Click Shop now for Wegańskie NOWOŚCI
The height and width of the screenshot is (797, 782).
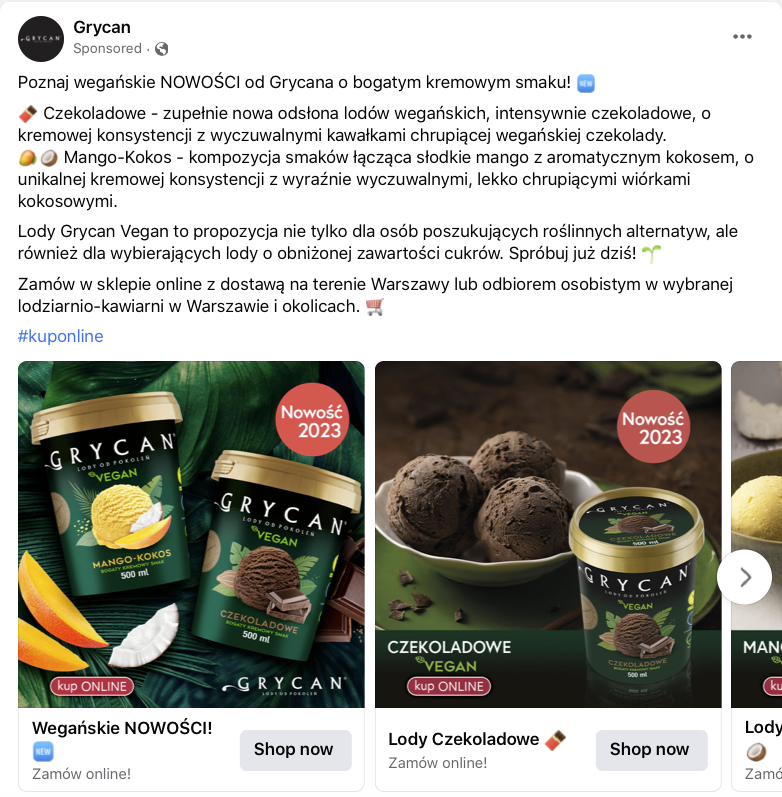295,750
